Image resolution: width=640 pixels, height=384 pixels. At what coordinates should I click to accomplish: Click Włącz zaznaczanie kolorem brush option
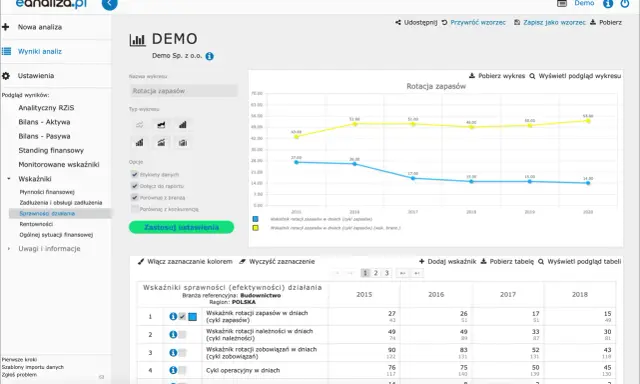point(185,262)
